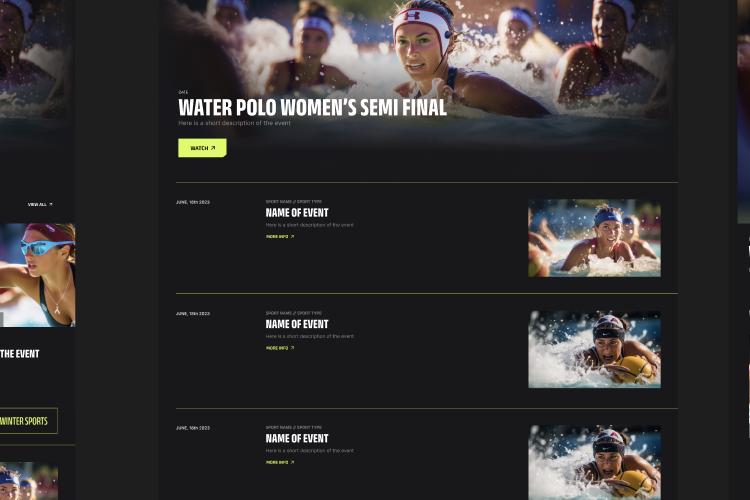Click second NAME OF EVENT heading

pos(297,324)
